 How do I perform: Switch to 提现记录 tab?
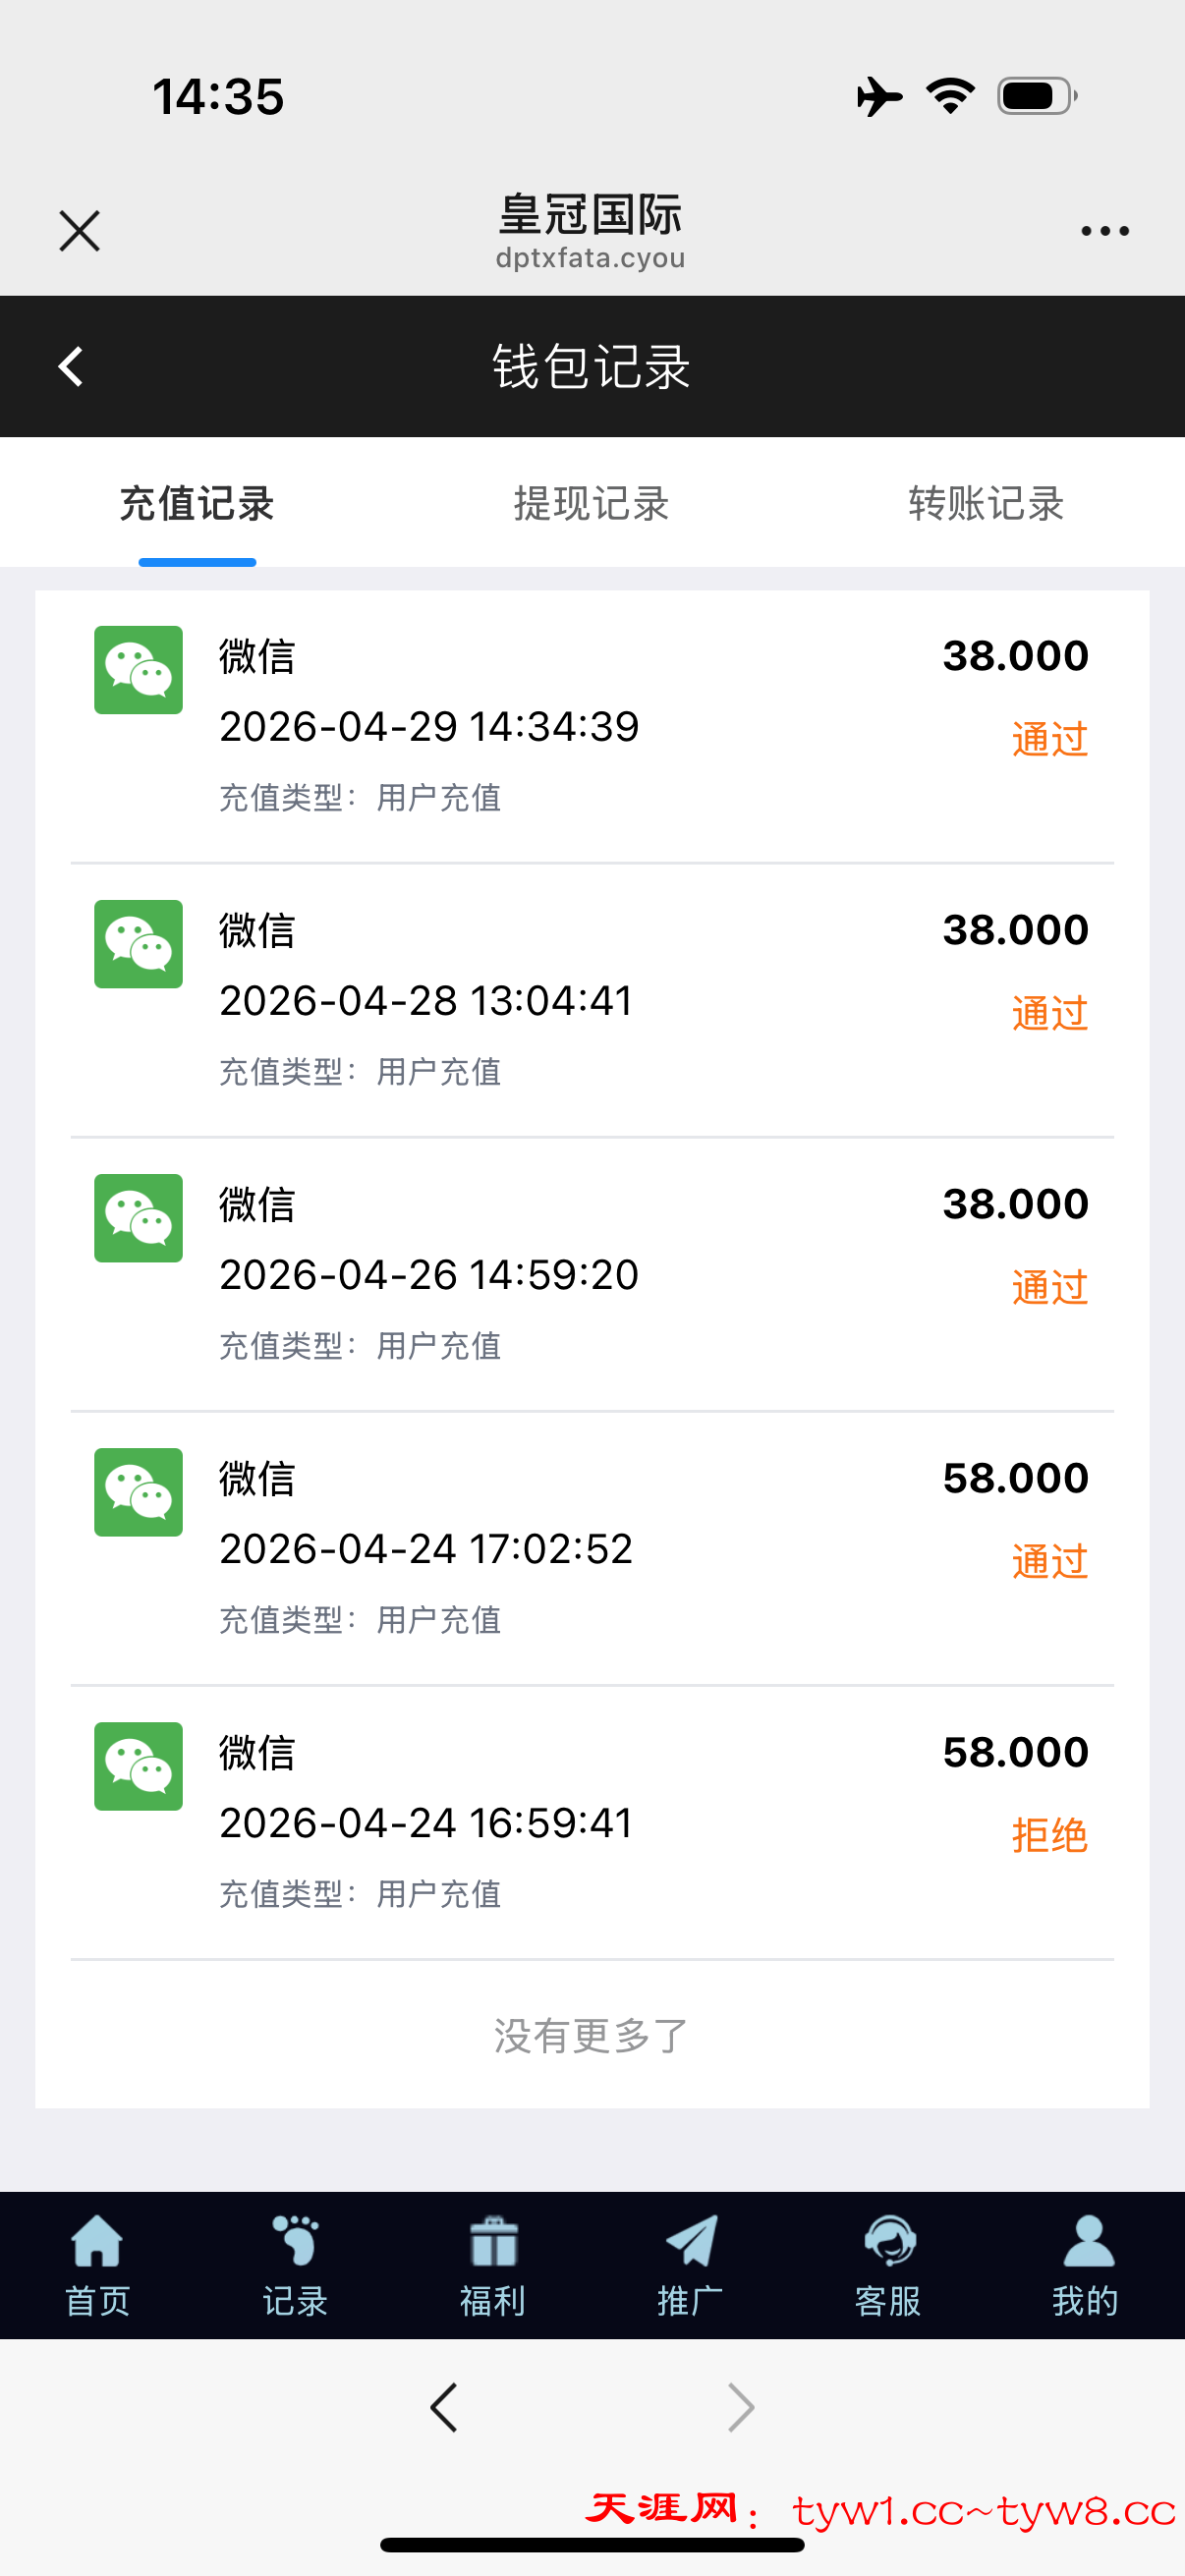[591, 503]
